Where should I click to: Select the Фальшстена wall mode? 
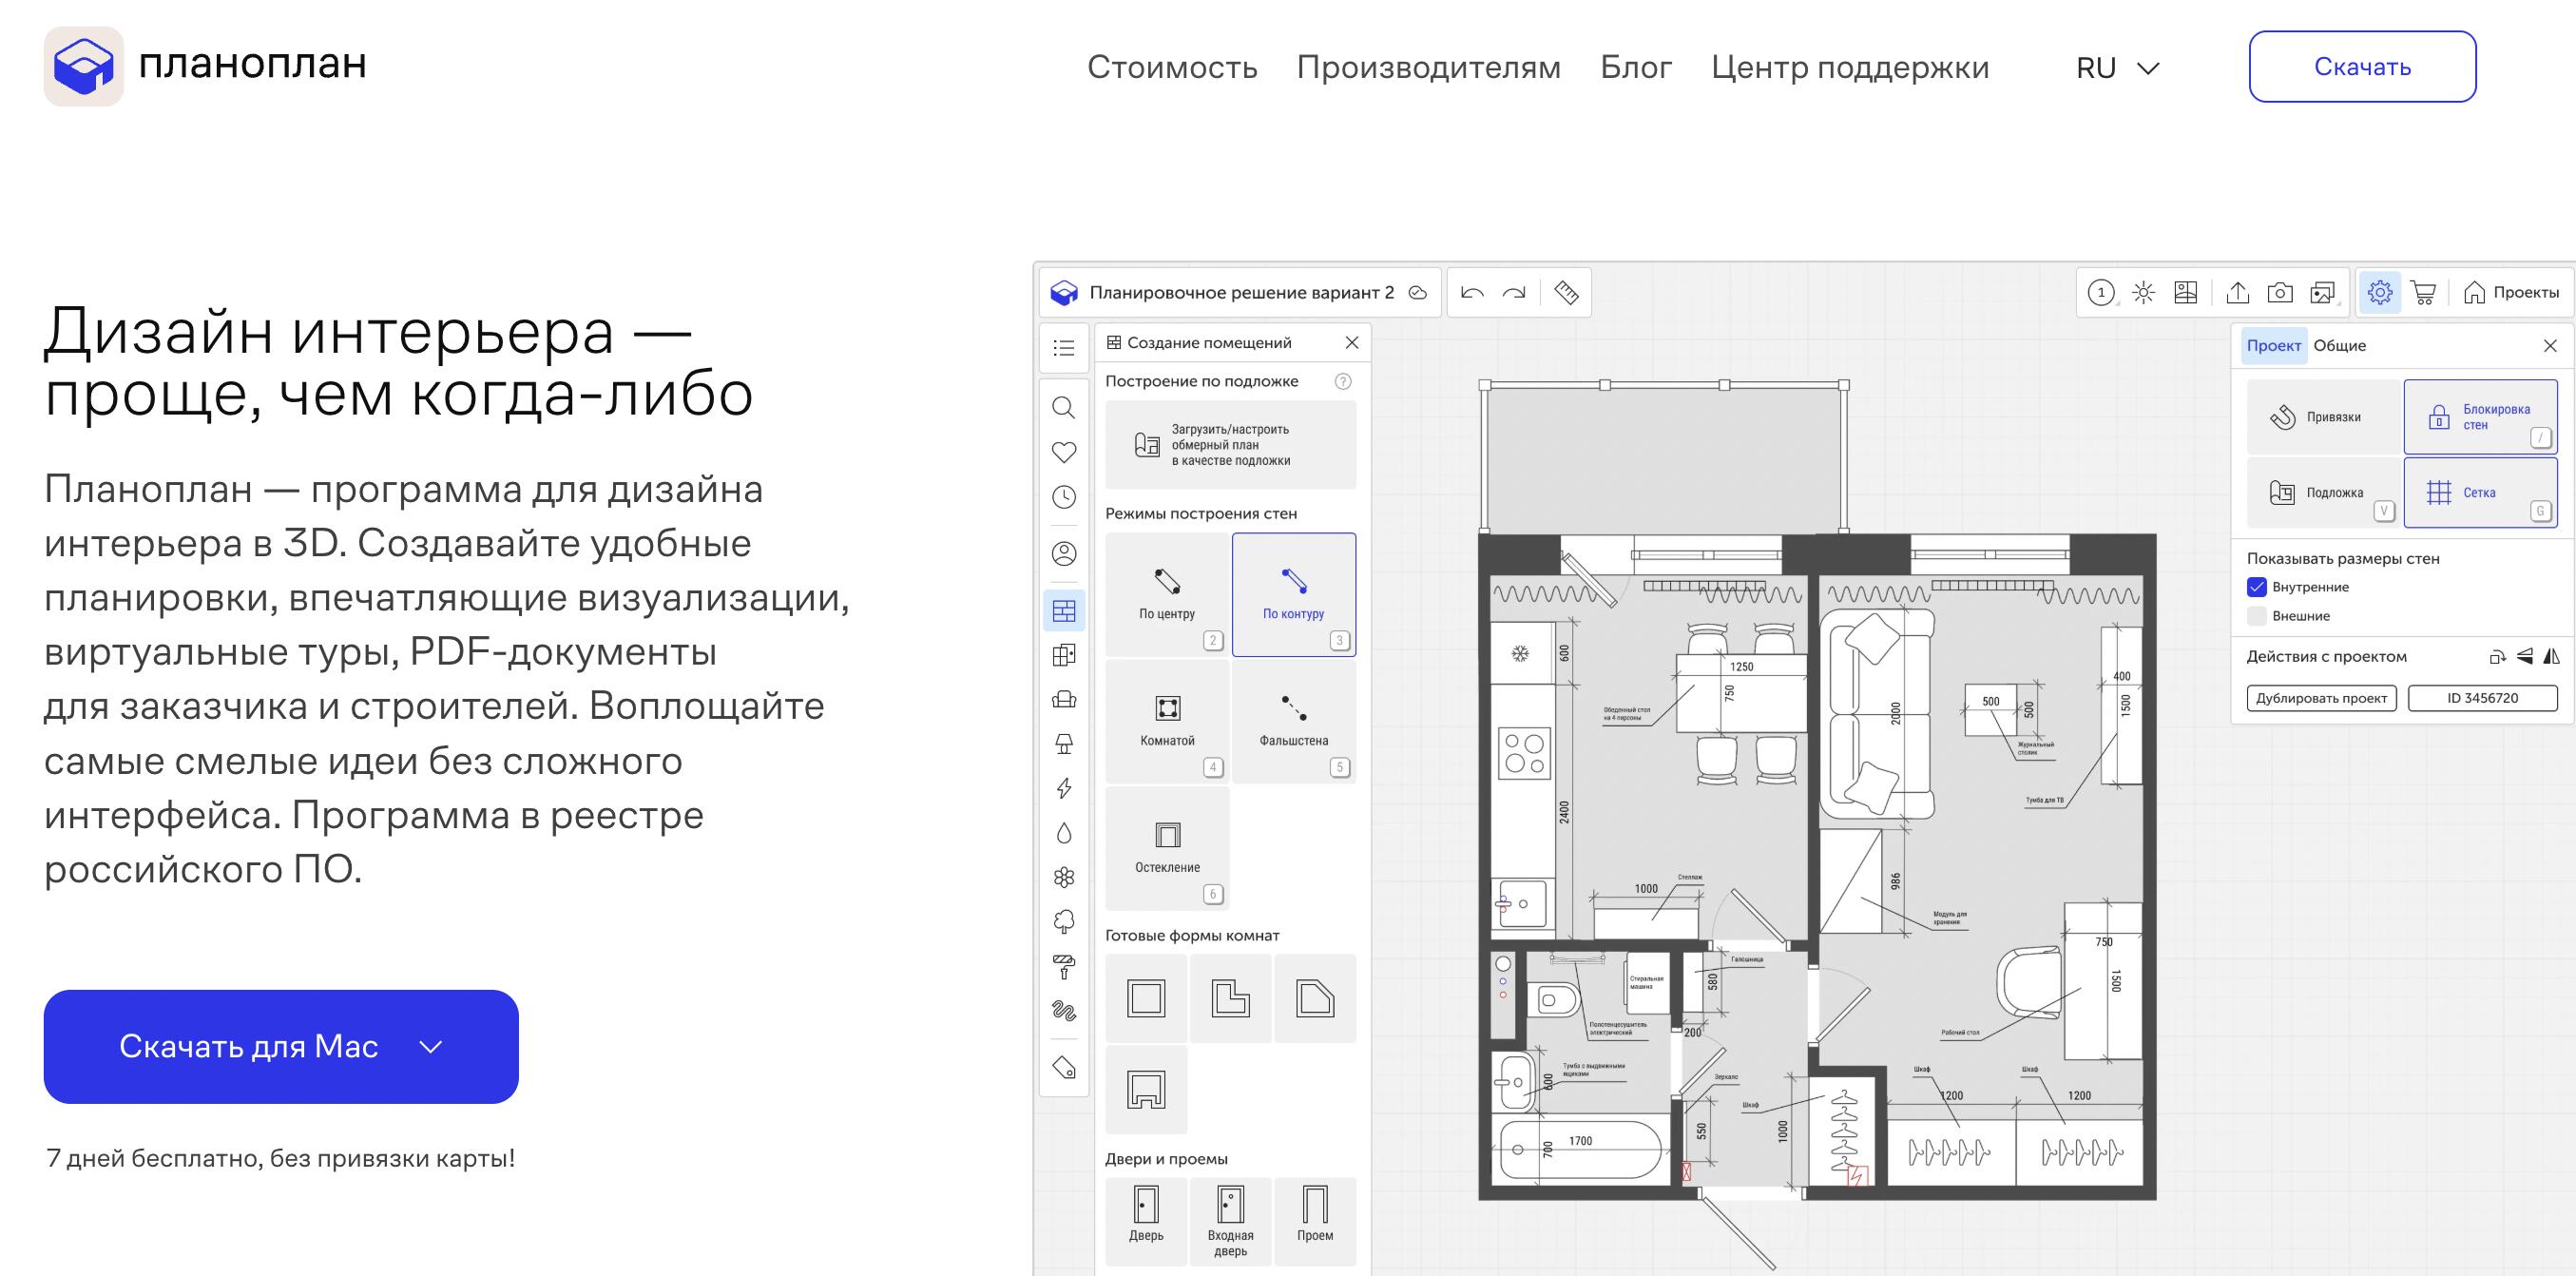(1294, 721)
